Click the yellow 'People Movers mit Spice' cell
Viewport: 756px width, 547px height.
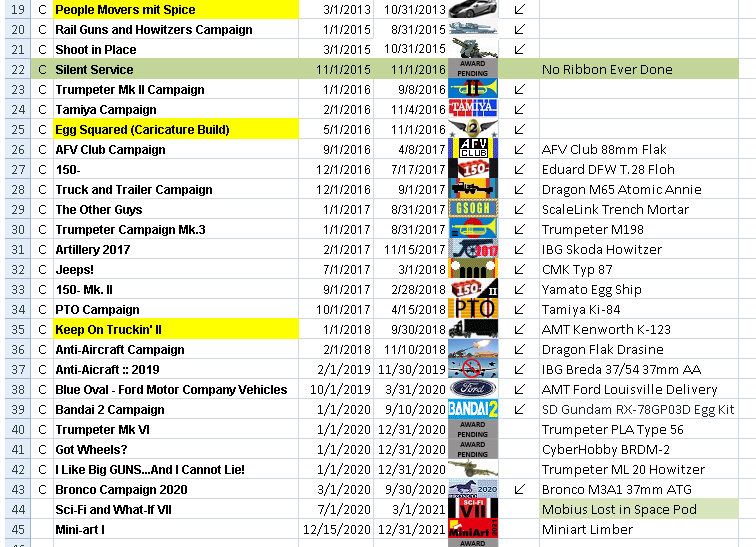point(176,10)
